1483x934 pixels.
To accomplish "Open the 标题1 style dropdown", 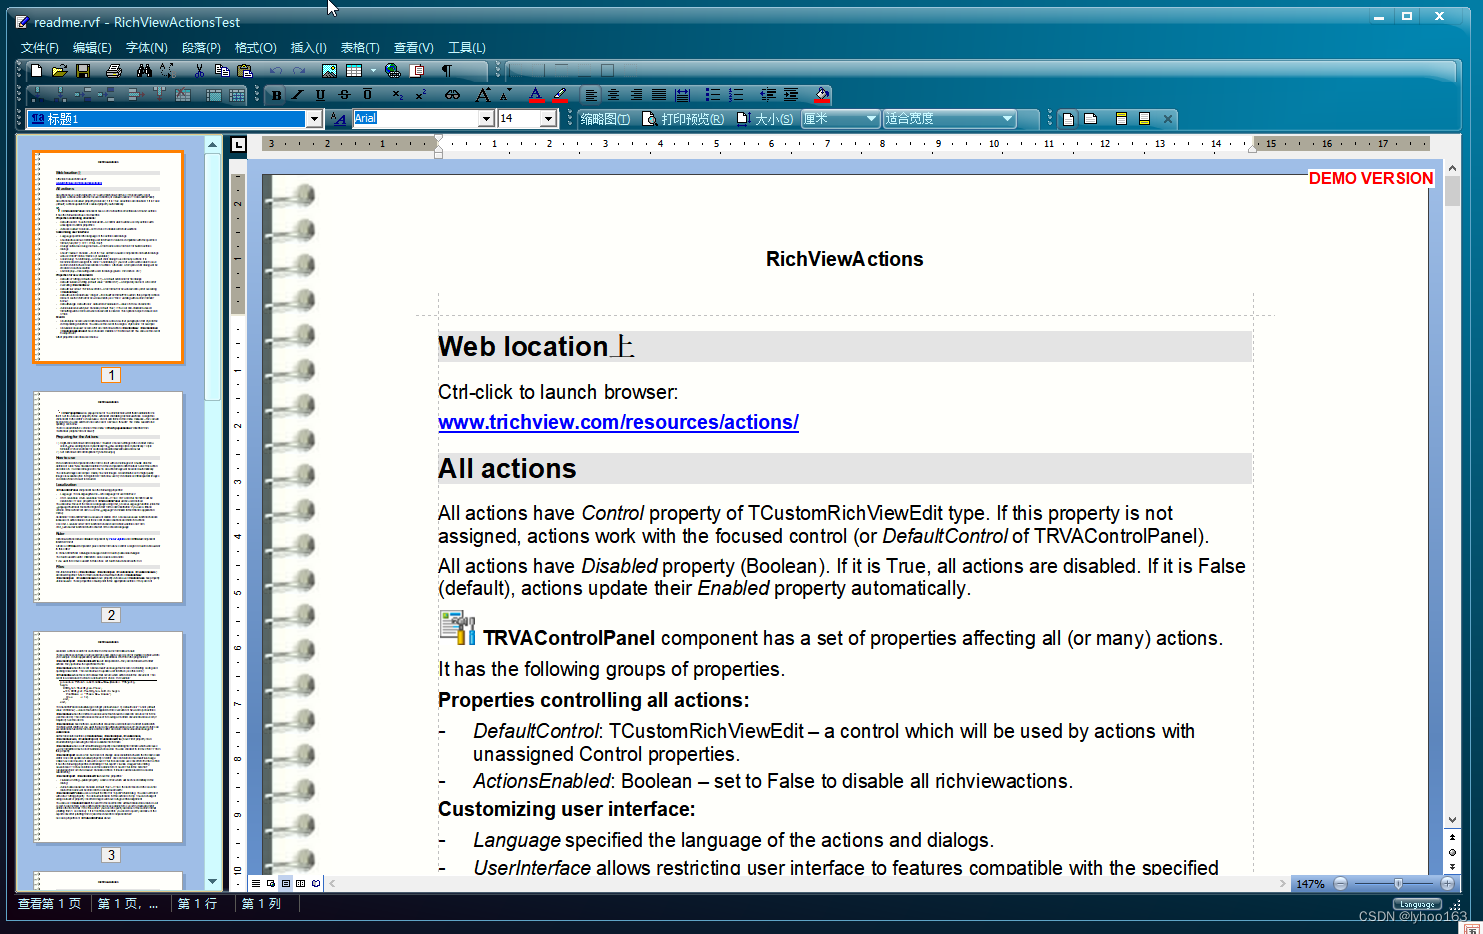I will click(x=313, y=118).
